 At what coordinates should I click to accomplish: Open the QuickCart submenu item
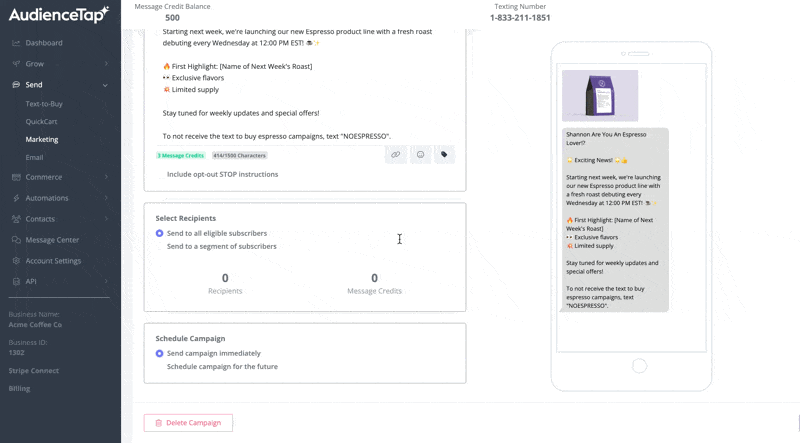click(42, 122)
